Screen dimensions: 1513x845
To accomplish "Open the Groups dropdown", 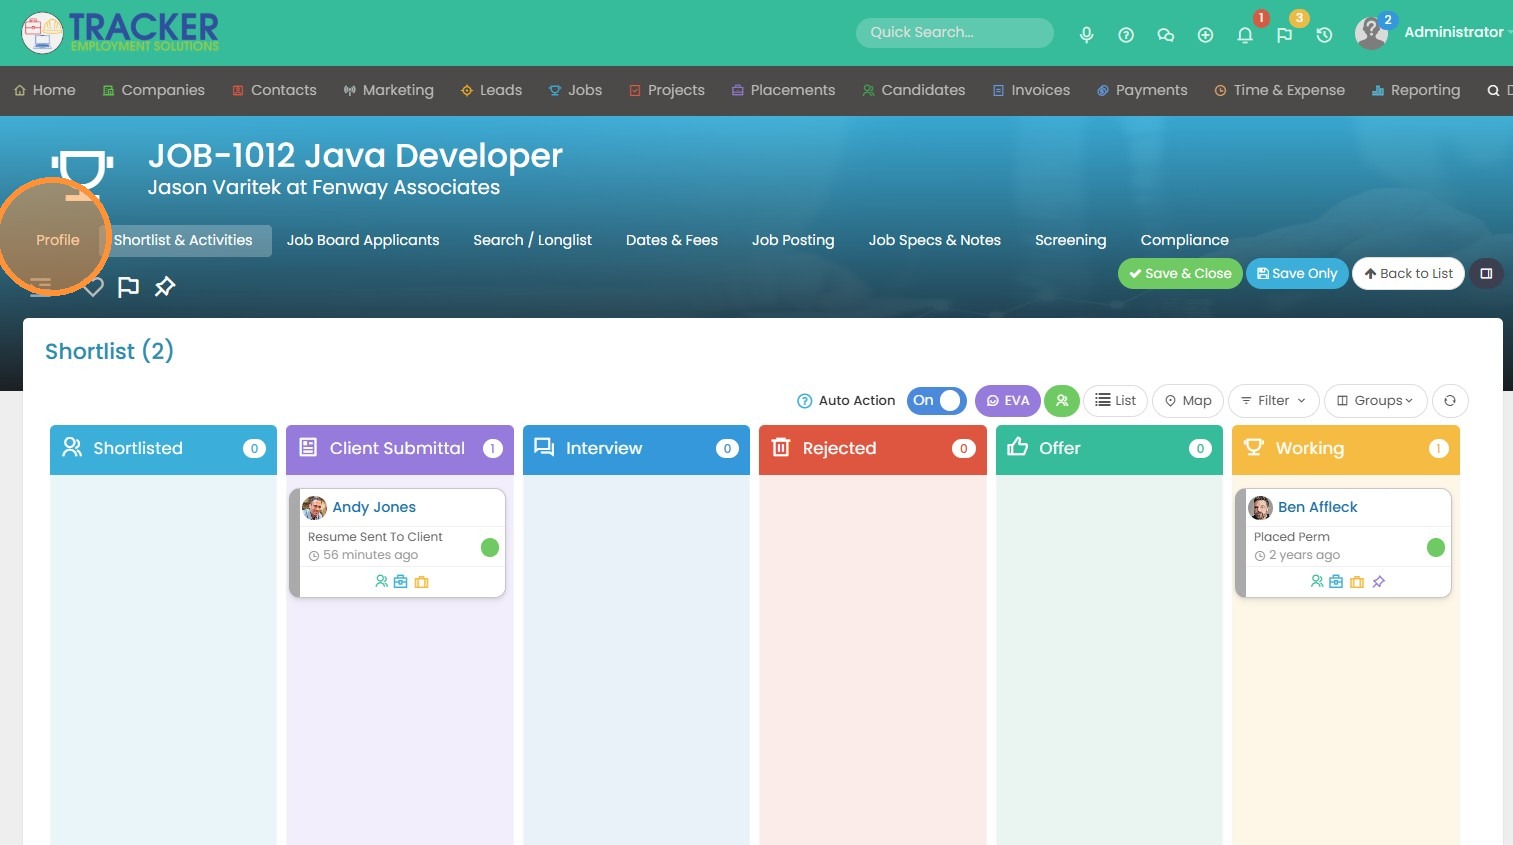I will (1375, 400).
